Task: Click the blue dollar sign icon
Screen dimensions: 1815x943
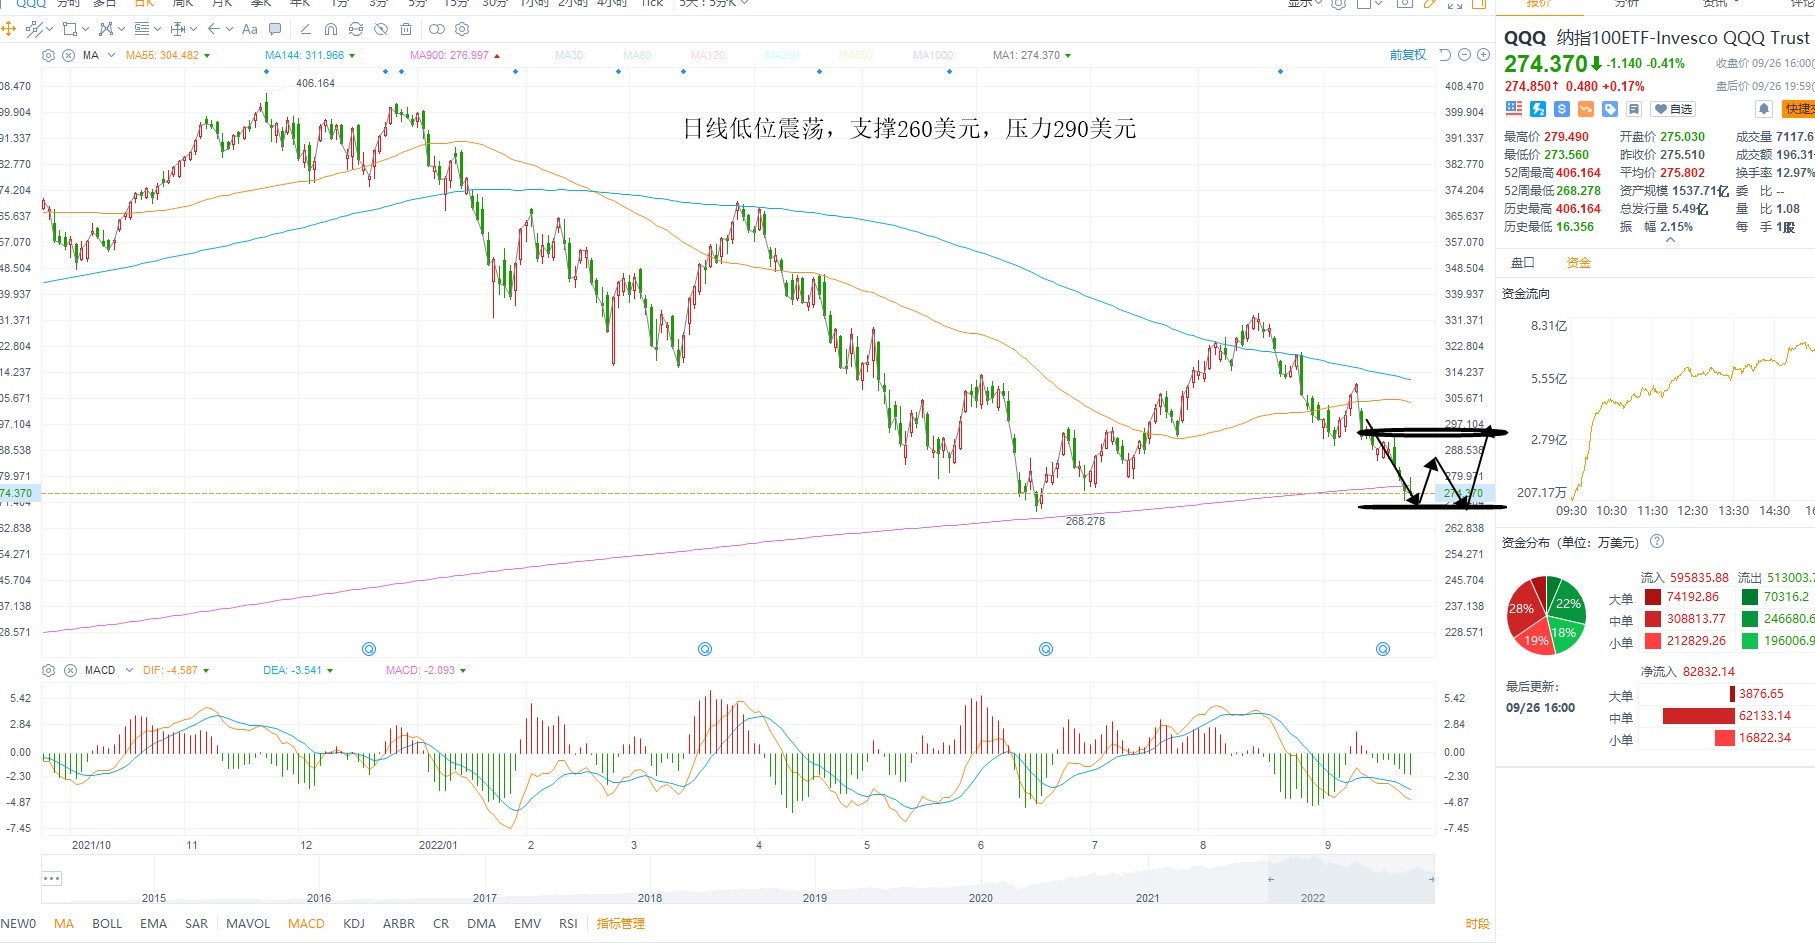Action: (1562, 109)
